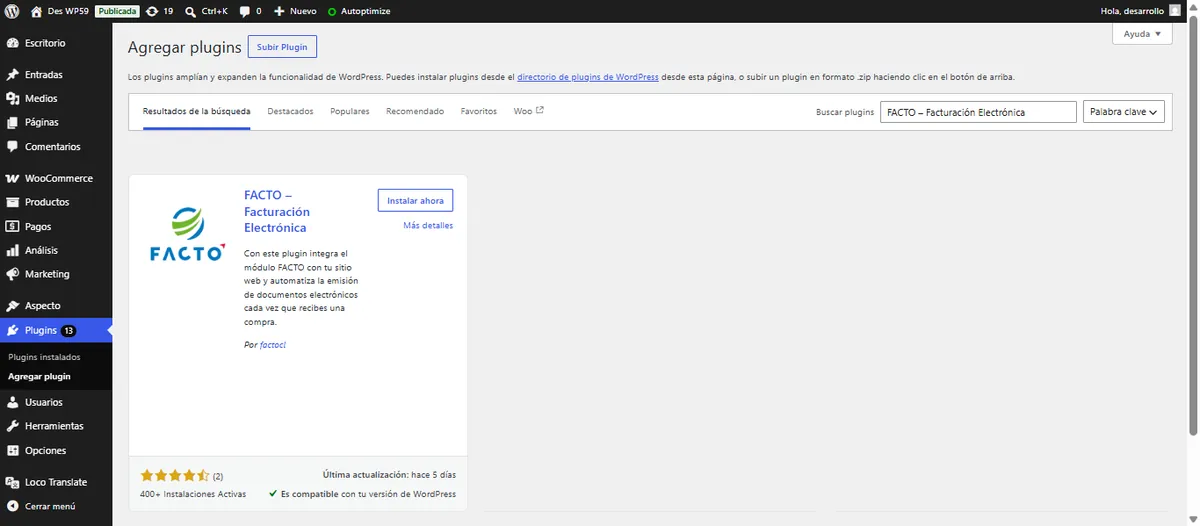
Task: Click the FACTO plugin logo thumbnail
Action: (187, 233)
